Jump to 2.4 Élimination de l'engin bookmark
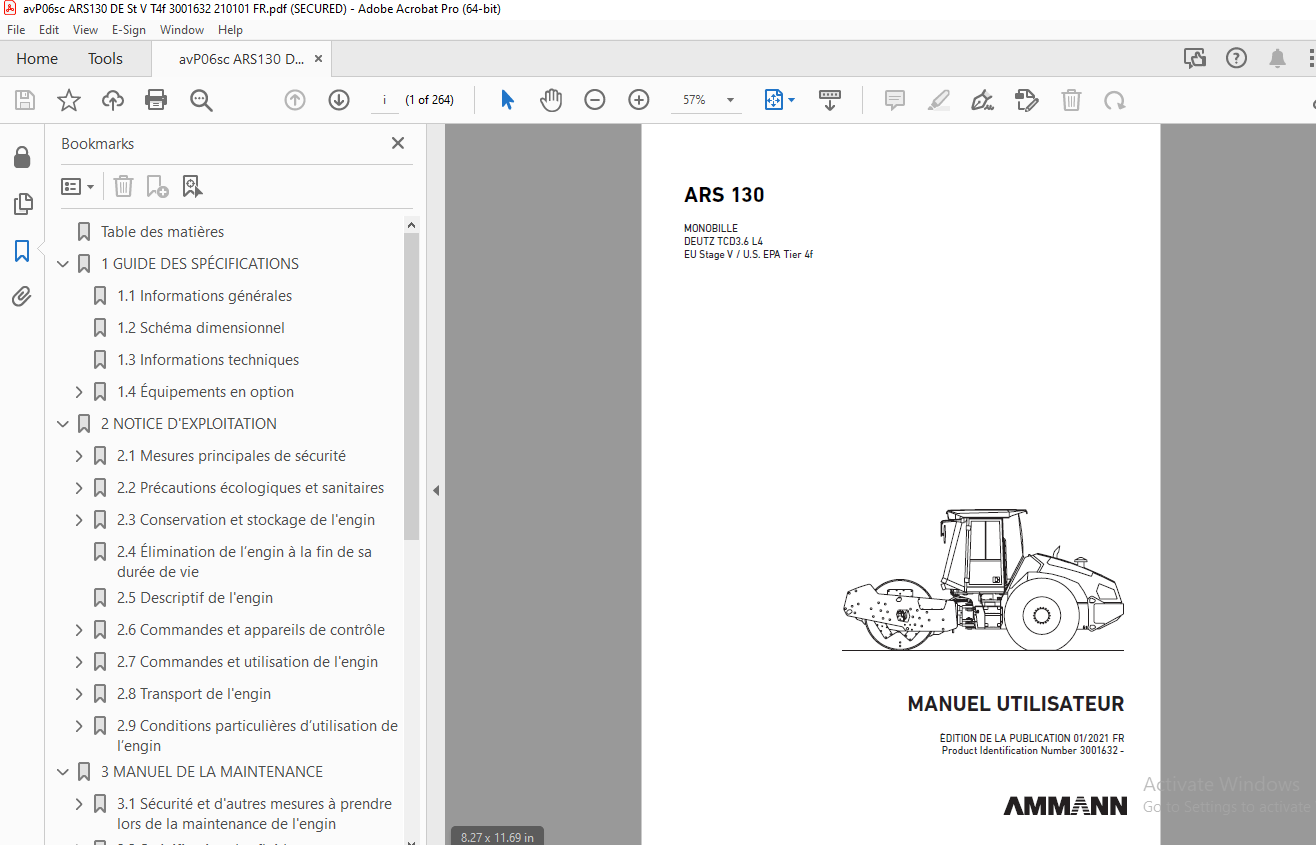 244,562
